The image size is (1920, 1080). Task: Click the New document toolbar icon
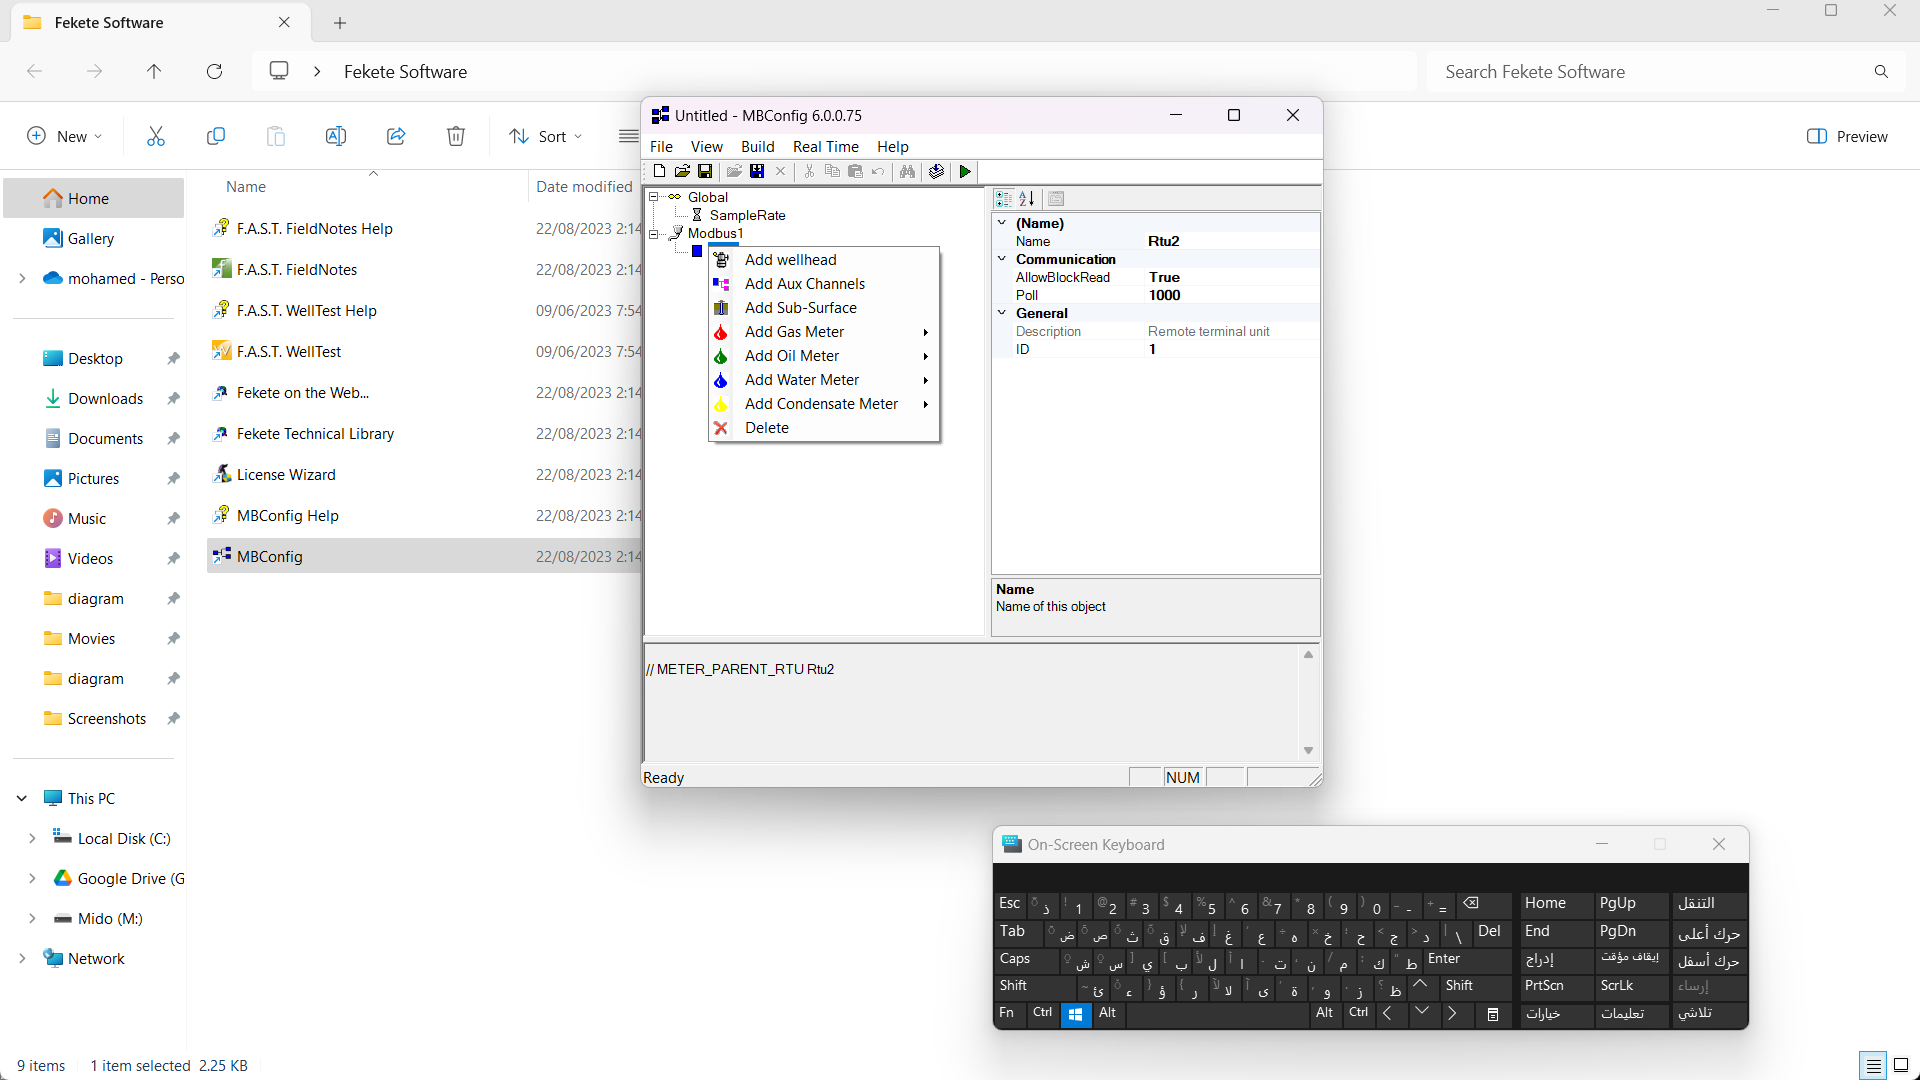click(659, 172)
